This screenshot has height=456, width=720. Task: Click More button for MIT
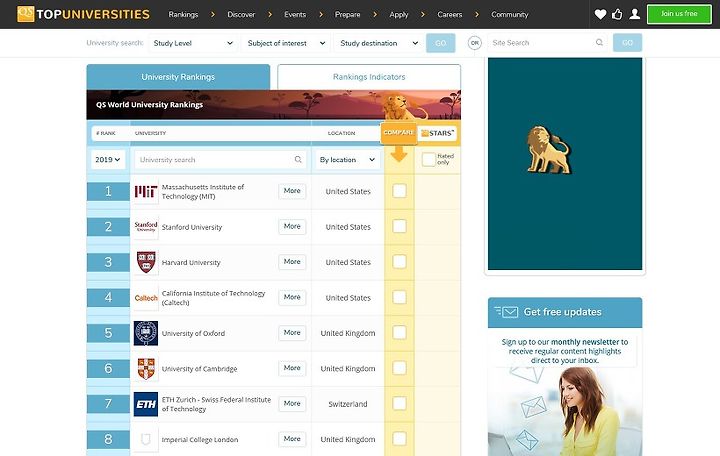(x=292, y=191)
